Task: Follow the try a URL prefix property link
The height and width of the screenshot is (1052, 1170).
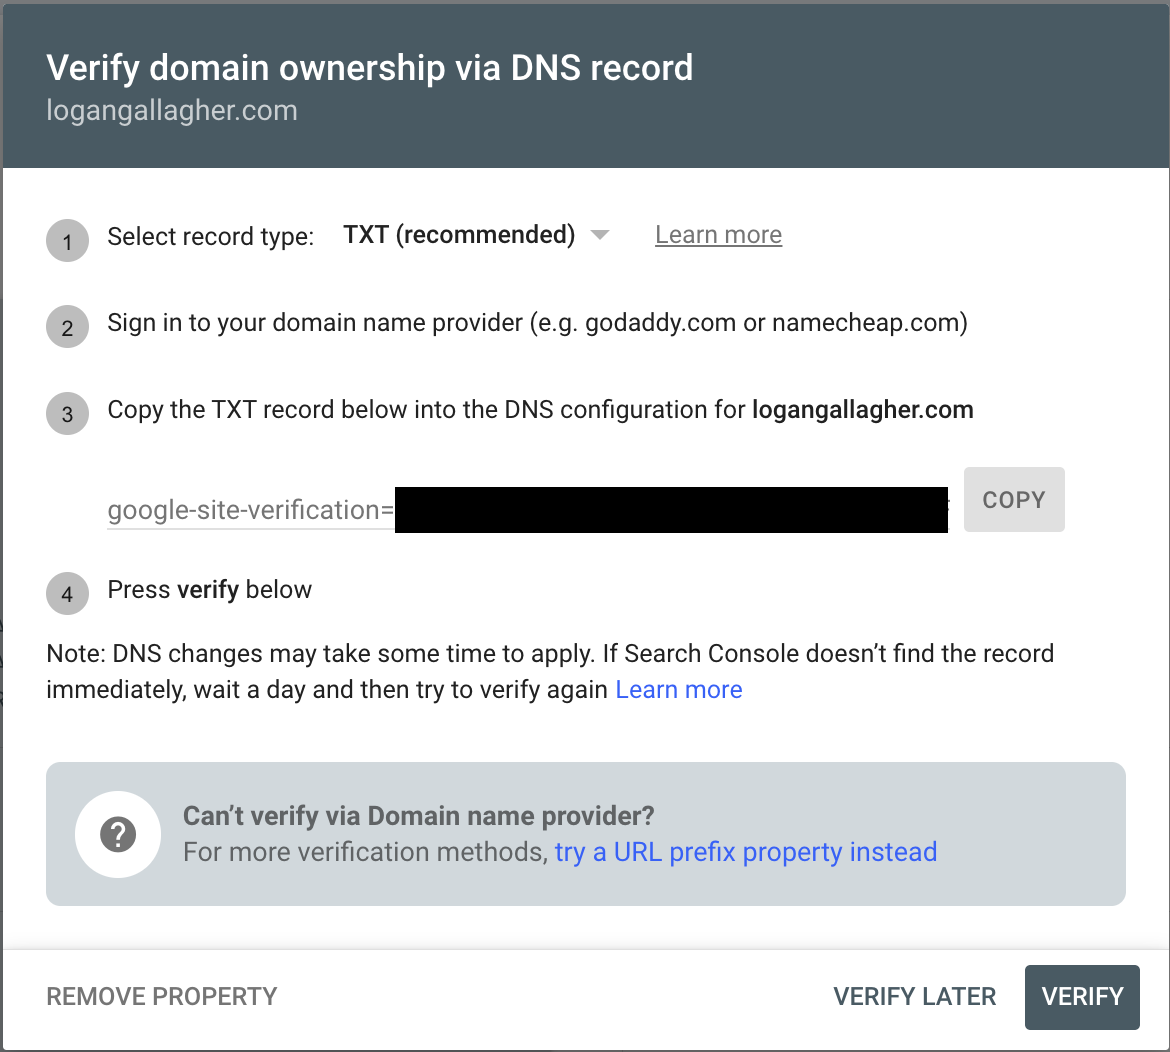Action: click(x=746, y=852)
